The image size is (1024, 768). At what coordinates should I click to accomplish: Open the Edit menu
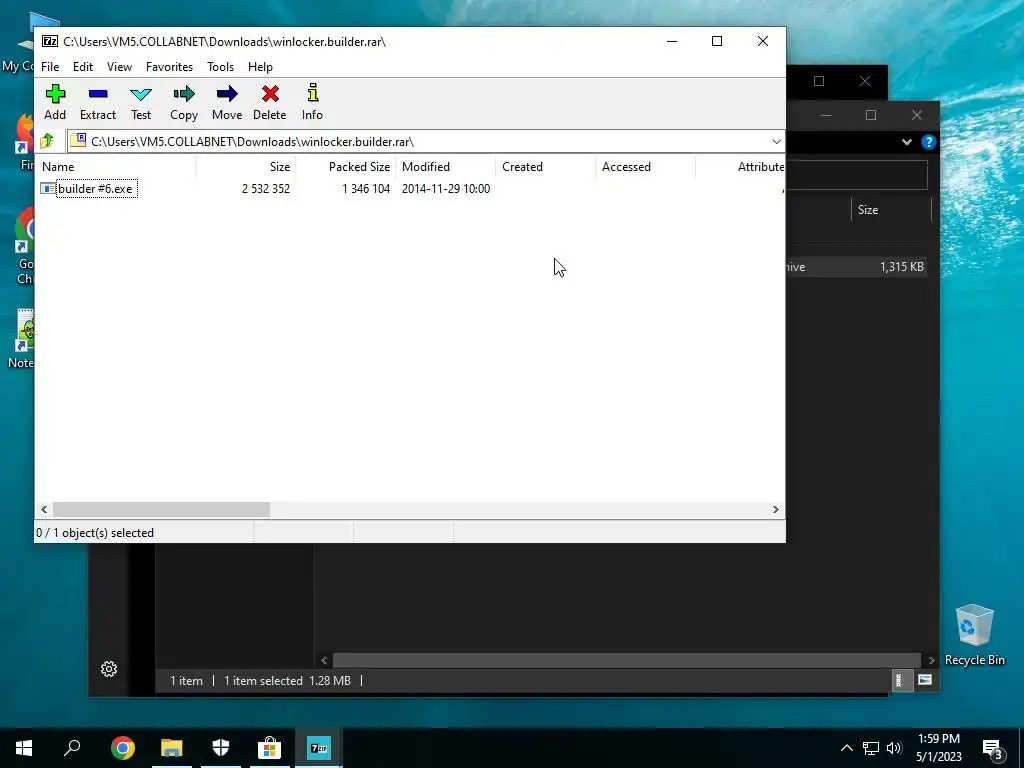[x=83, y=67]
